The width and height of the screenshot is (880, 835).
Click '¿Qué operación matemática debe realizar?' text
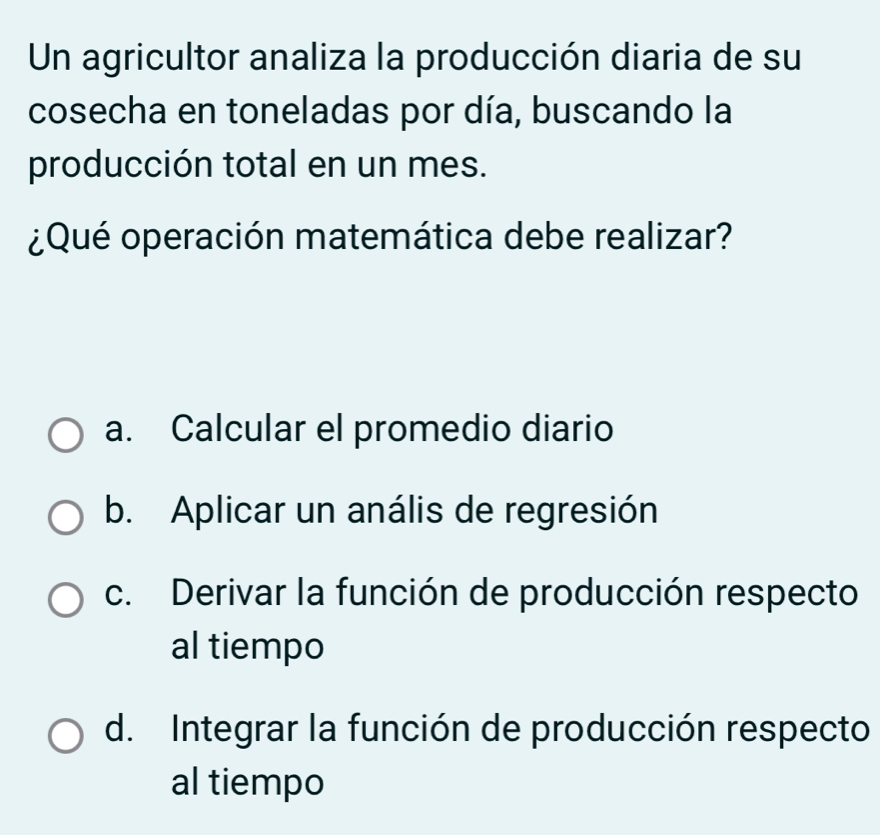point(380,231)
